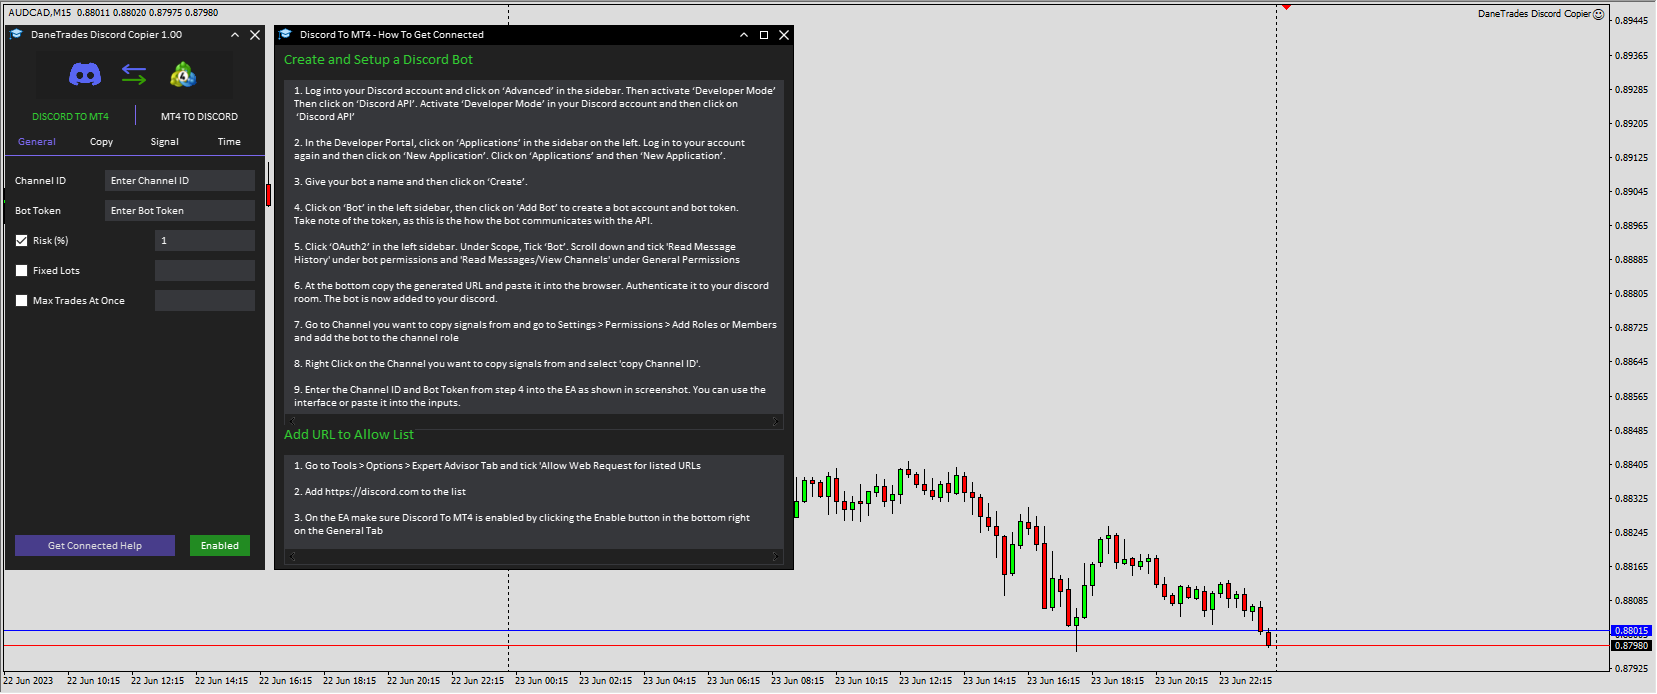Click left scroll arrow under Allow List instructions
This screenshot has height=694, width=1657.
click(291, 556)
